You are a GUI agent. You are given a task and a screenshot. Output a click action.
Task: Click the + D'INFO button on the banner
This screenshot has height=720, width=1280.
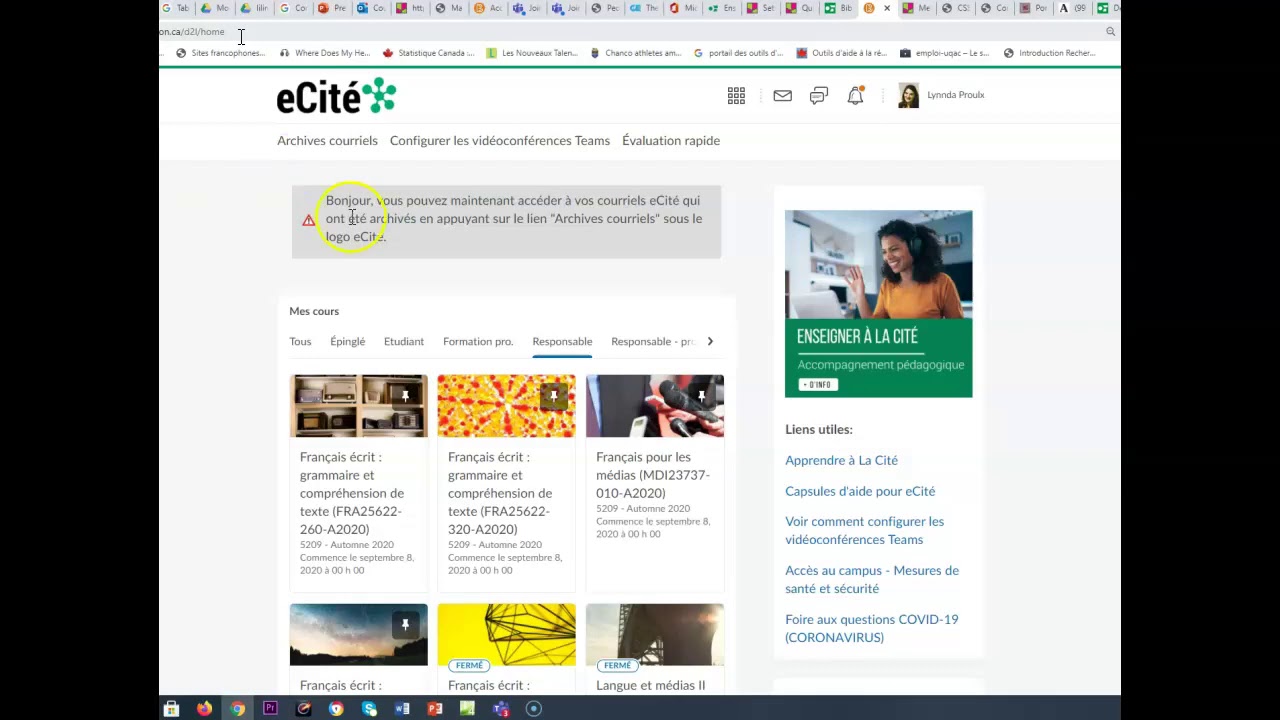[x=817, y=385]
